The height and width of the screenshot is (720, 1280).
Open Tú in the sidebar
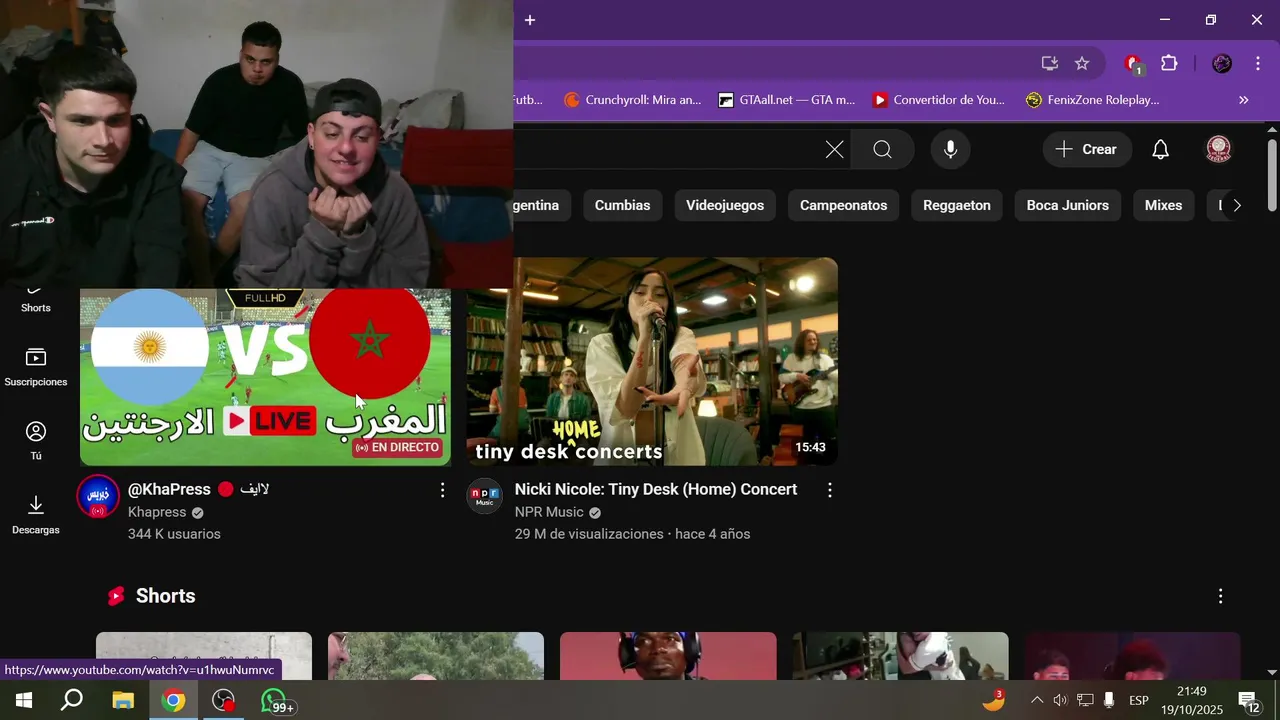tap(36, 441)
